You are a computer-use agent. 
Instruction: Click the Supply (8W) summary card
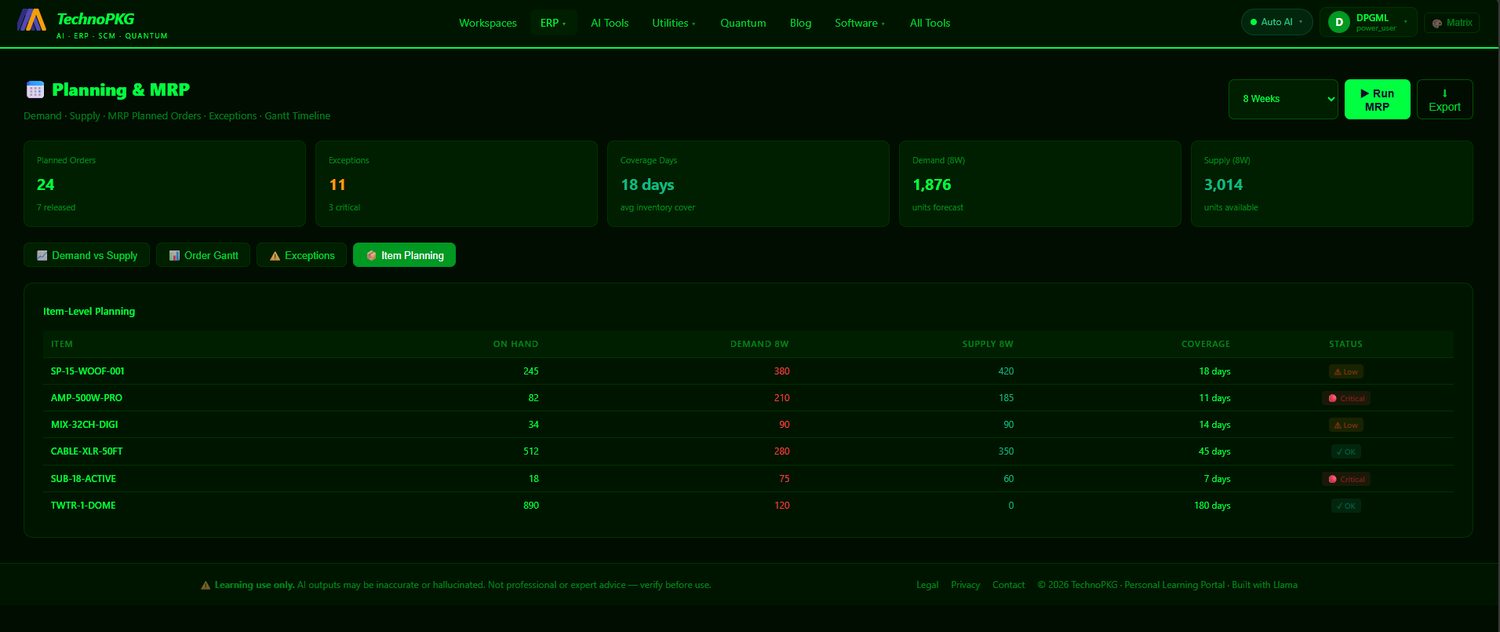pos(1332,184)
